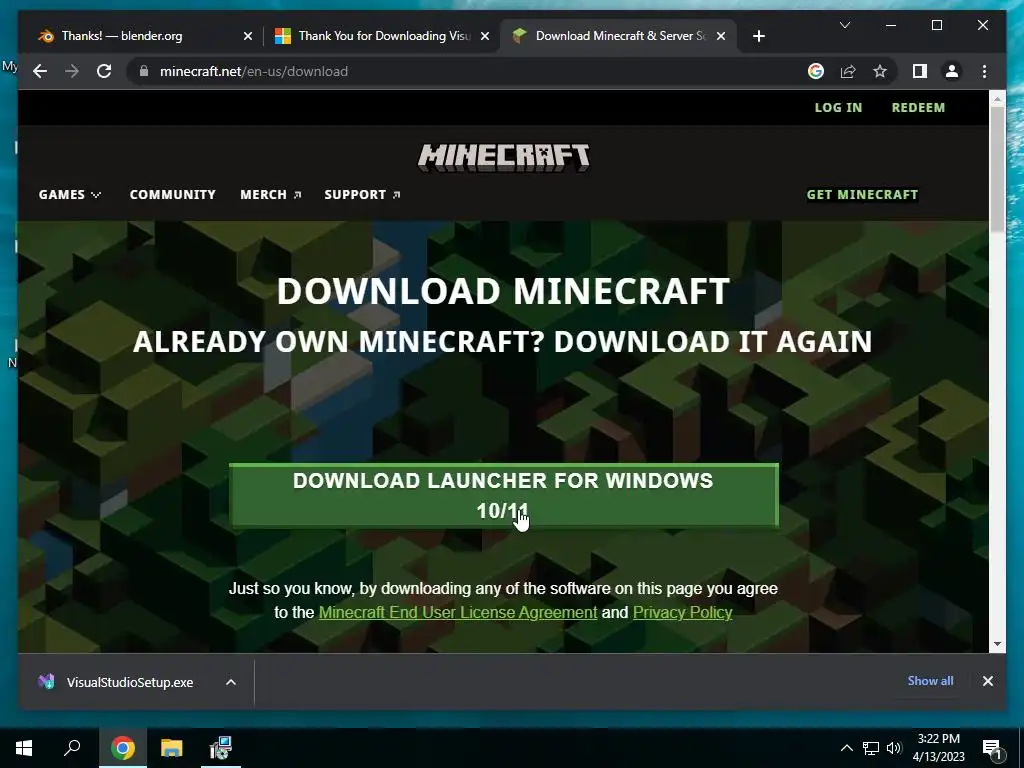This screenshot has width=1024, height=768.
Task: Click Download Launcher for Windows 10/11
Action: tap(504, 495)
